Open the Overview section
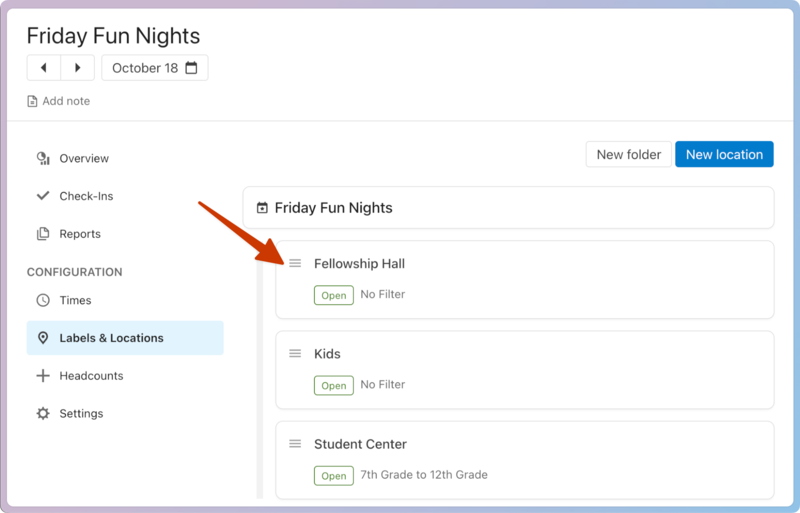 point(84,158)
